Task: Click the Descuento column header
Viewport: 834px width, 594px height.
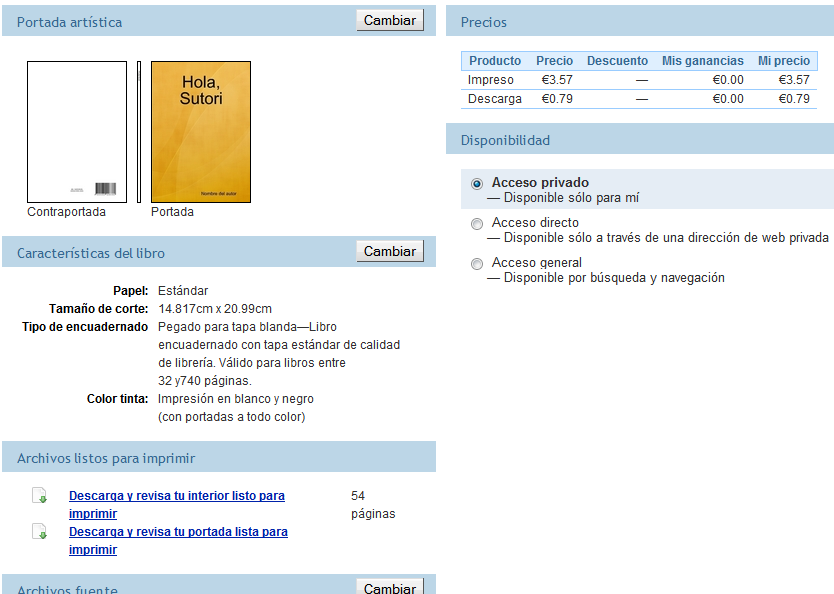Action: point(617,61)
